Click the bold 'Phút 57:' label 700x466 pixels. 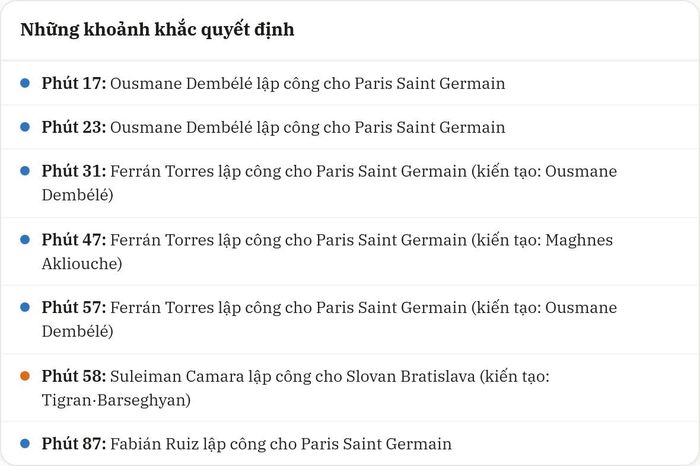74,307
